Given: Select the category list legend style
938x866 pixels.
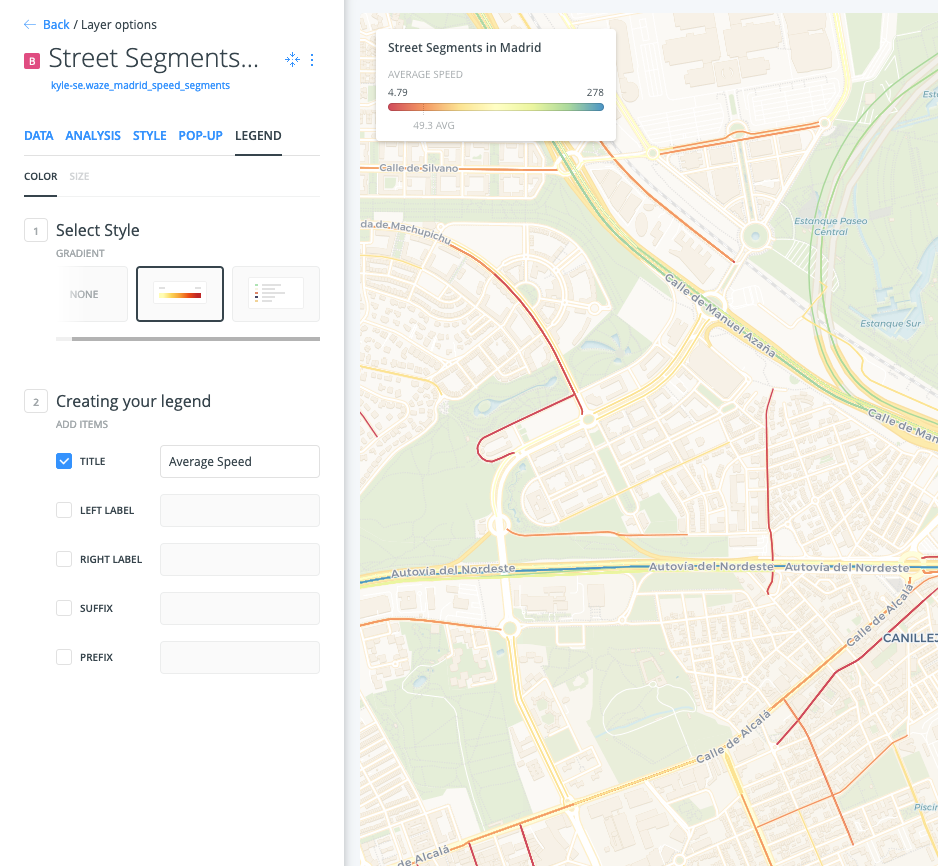Looking at the screenshot, I should tap(275, 293).
